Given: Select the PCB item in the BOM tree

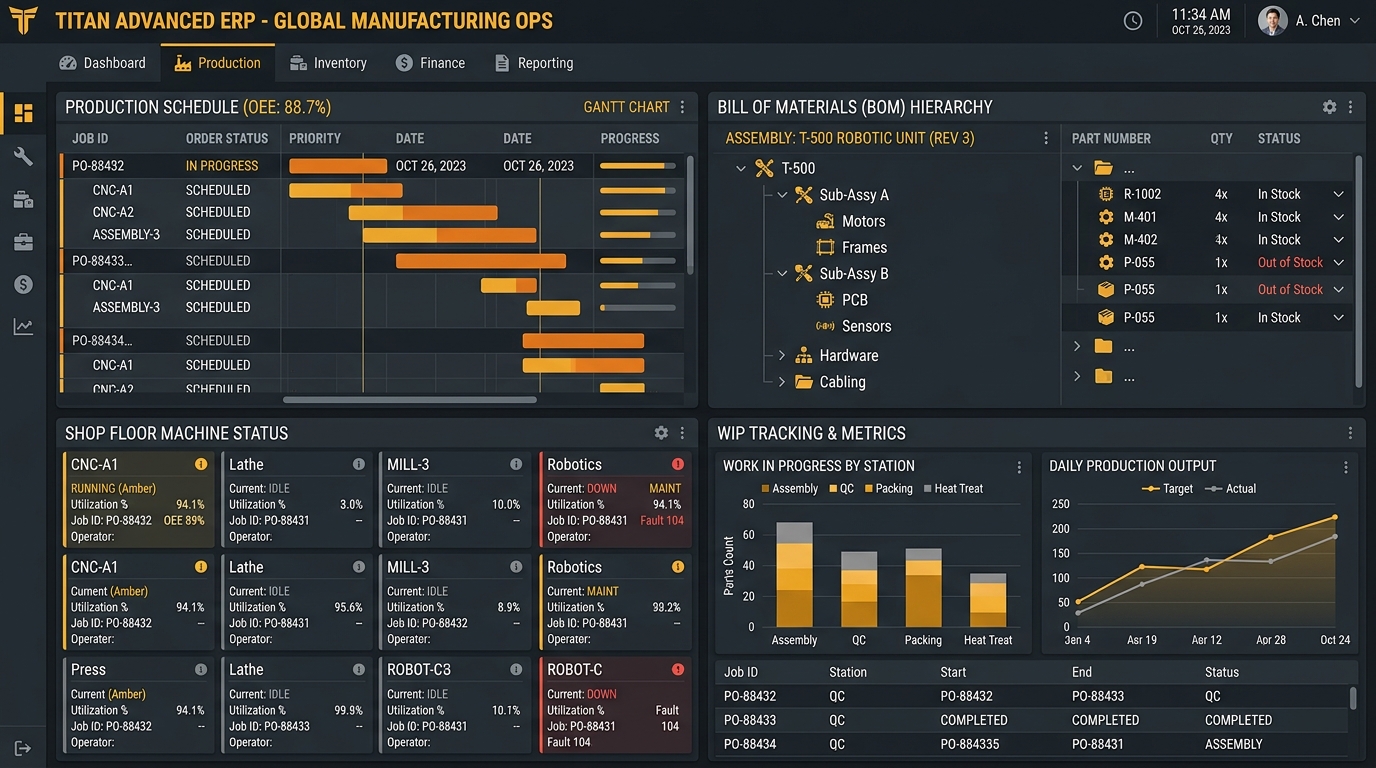Looking at the screenshot, I should point(855,300).
